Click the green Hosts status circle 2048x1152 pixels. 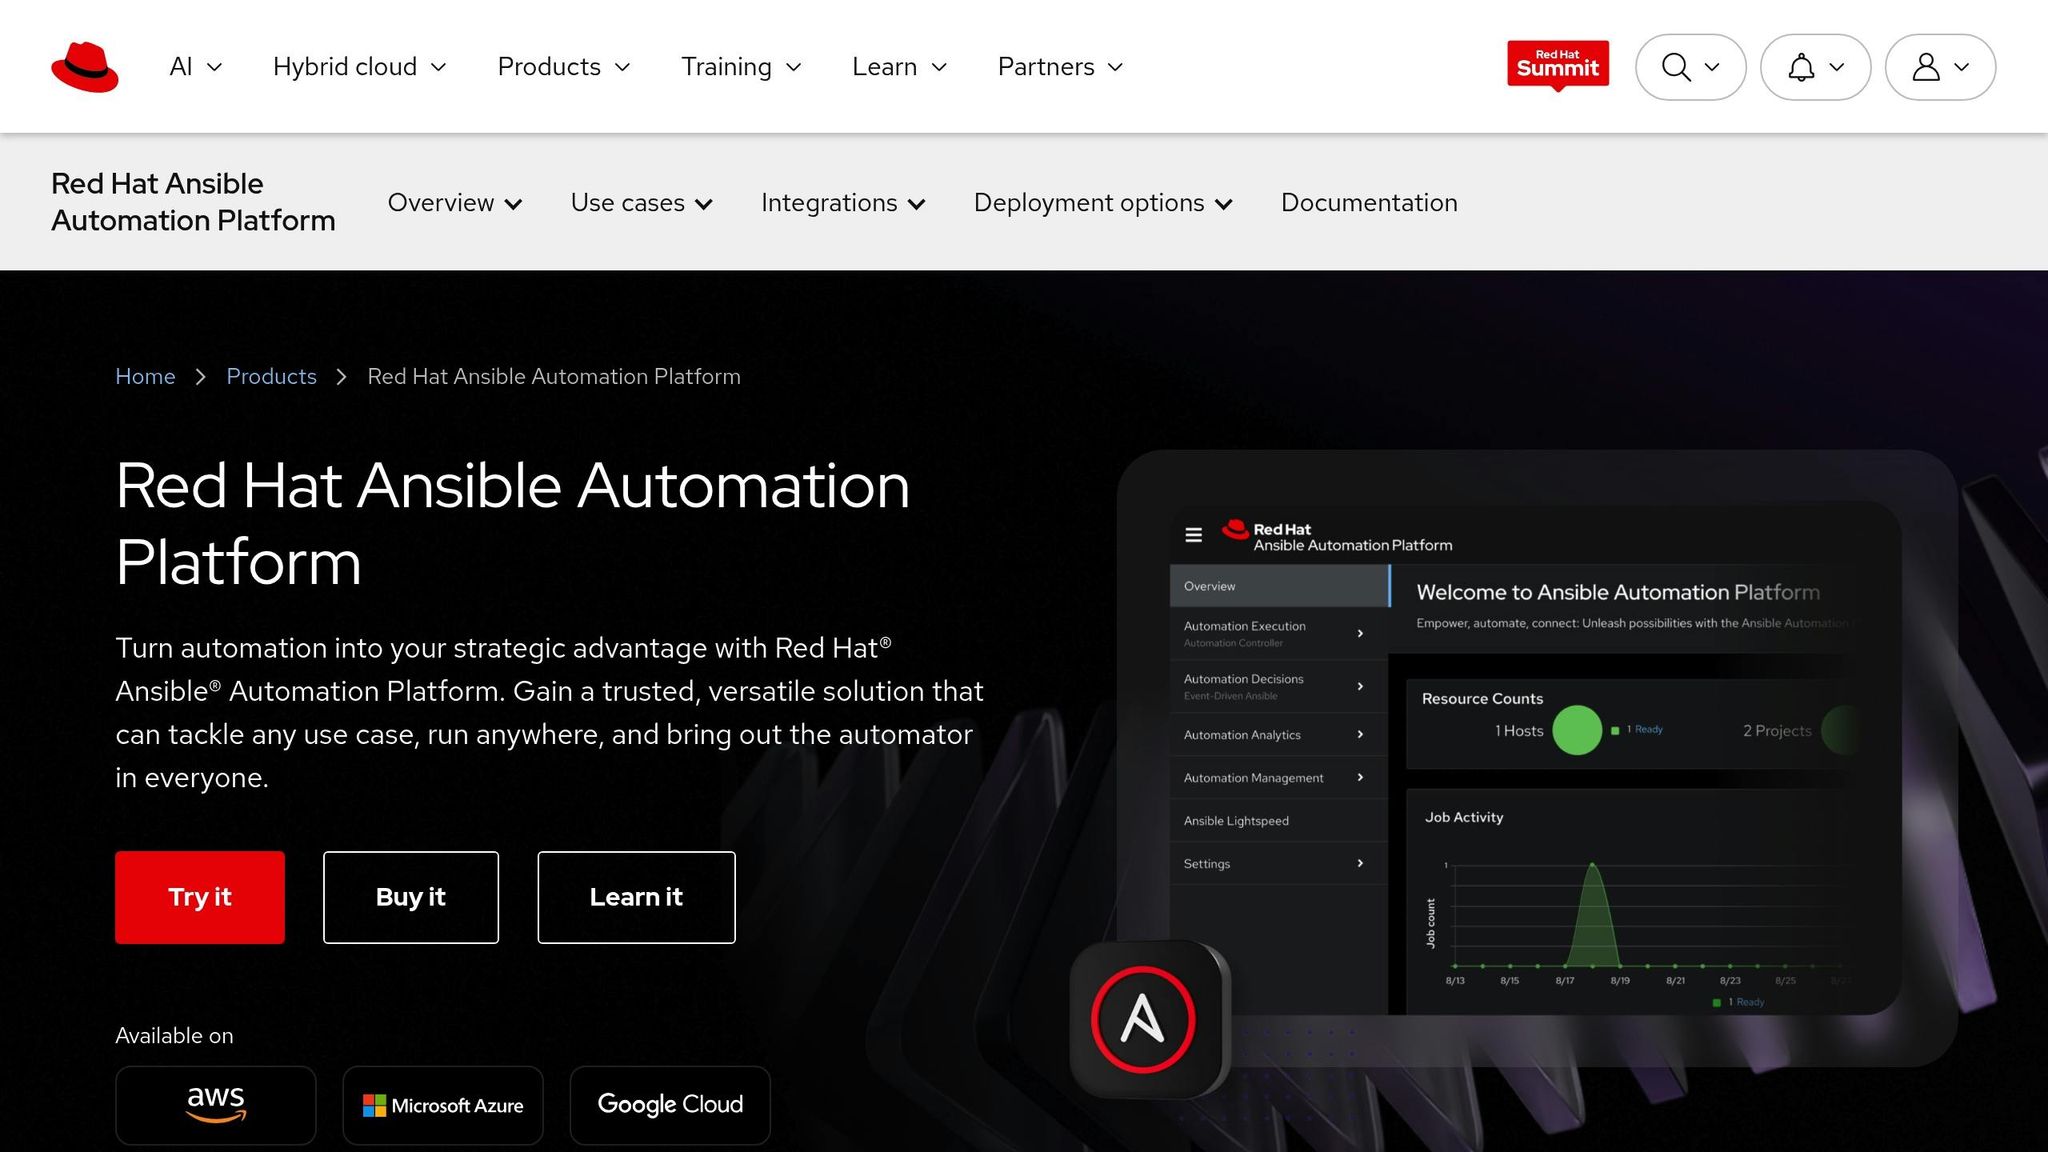1577,730
